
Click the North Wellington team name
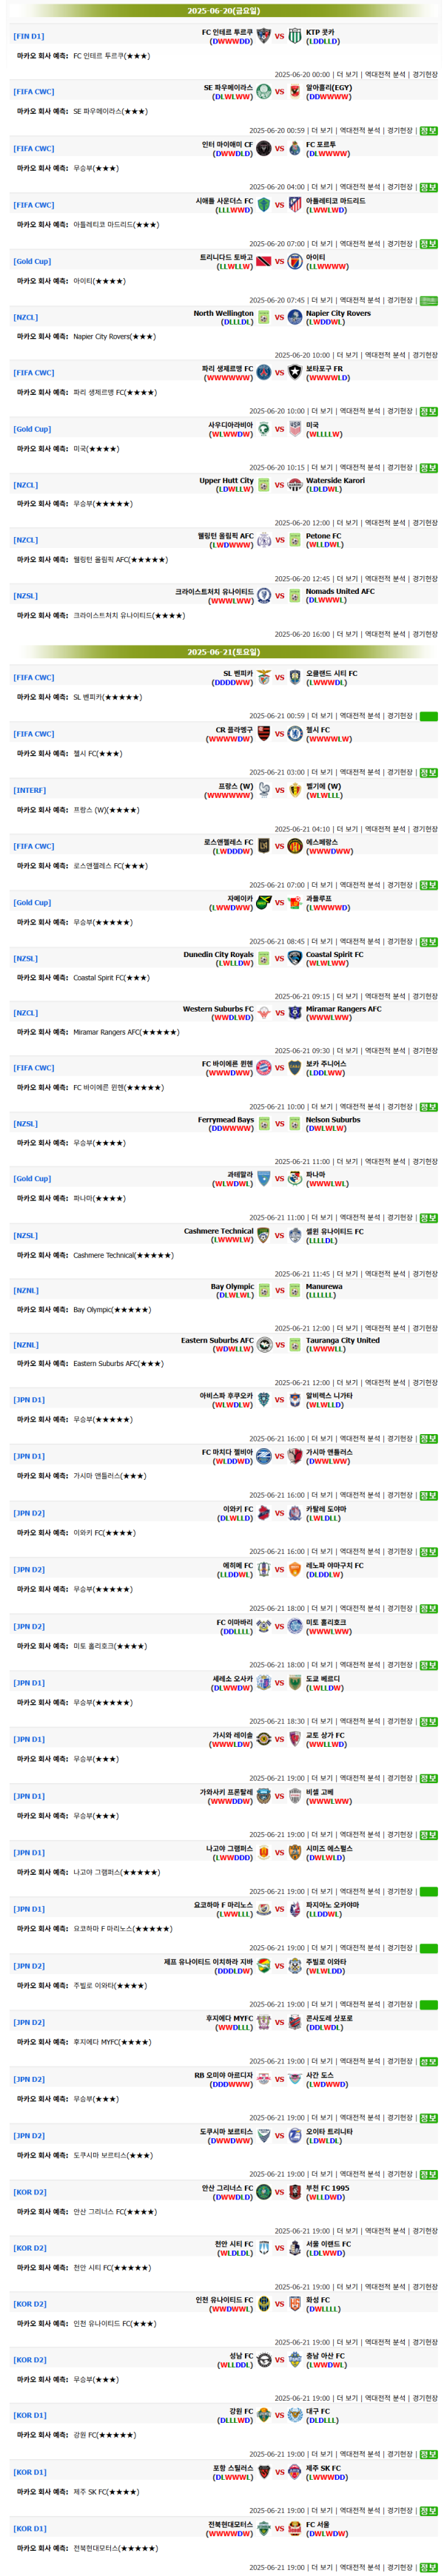(223, 313)
